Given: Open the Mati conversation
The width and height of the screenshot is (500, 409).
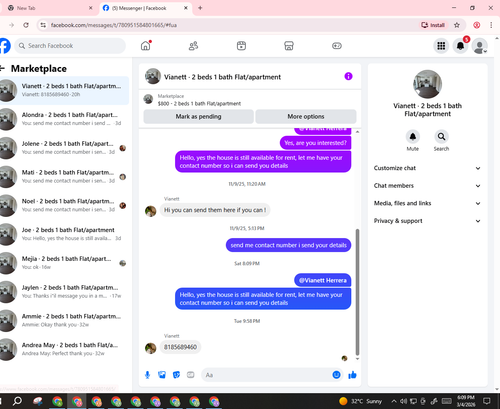Looking at the screenshot, I should 64,176.
